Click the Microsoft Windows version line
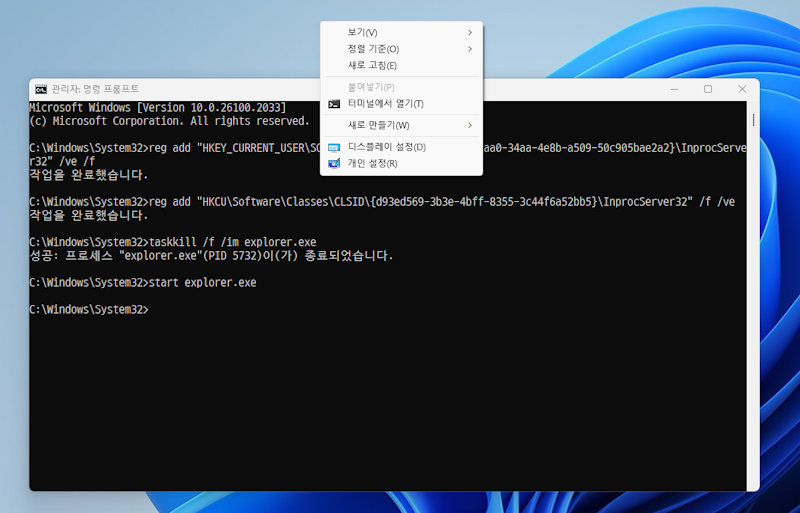Viewport: 800px width, 513px height. click(x=158, y=108)
